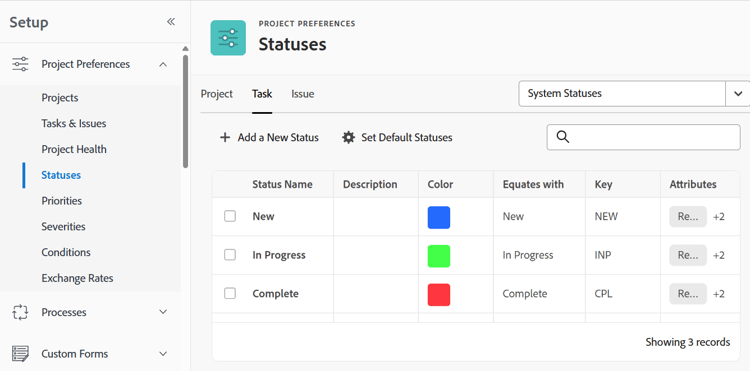This screenshot has height=371, width=750.
Task: Expand the Custom Forms section chevron
Action: (x=163, y=354)
